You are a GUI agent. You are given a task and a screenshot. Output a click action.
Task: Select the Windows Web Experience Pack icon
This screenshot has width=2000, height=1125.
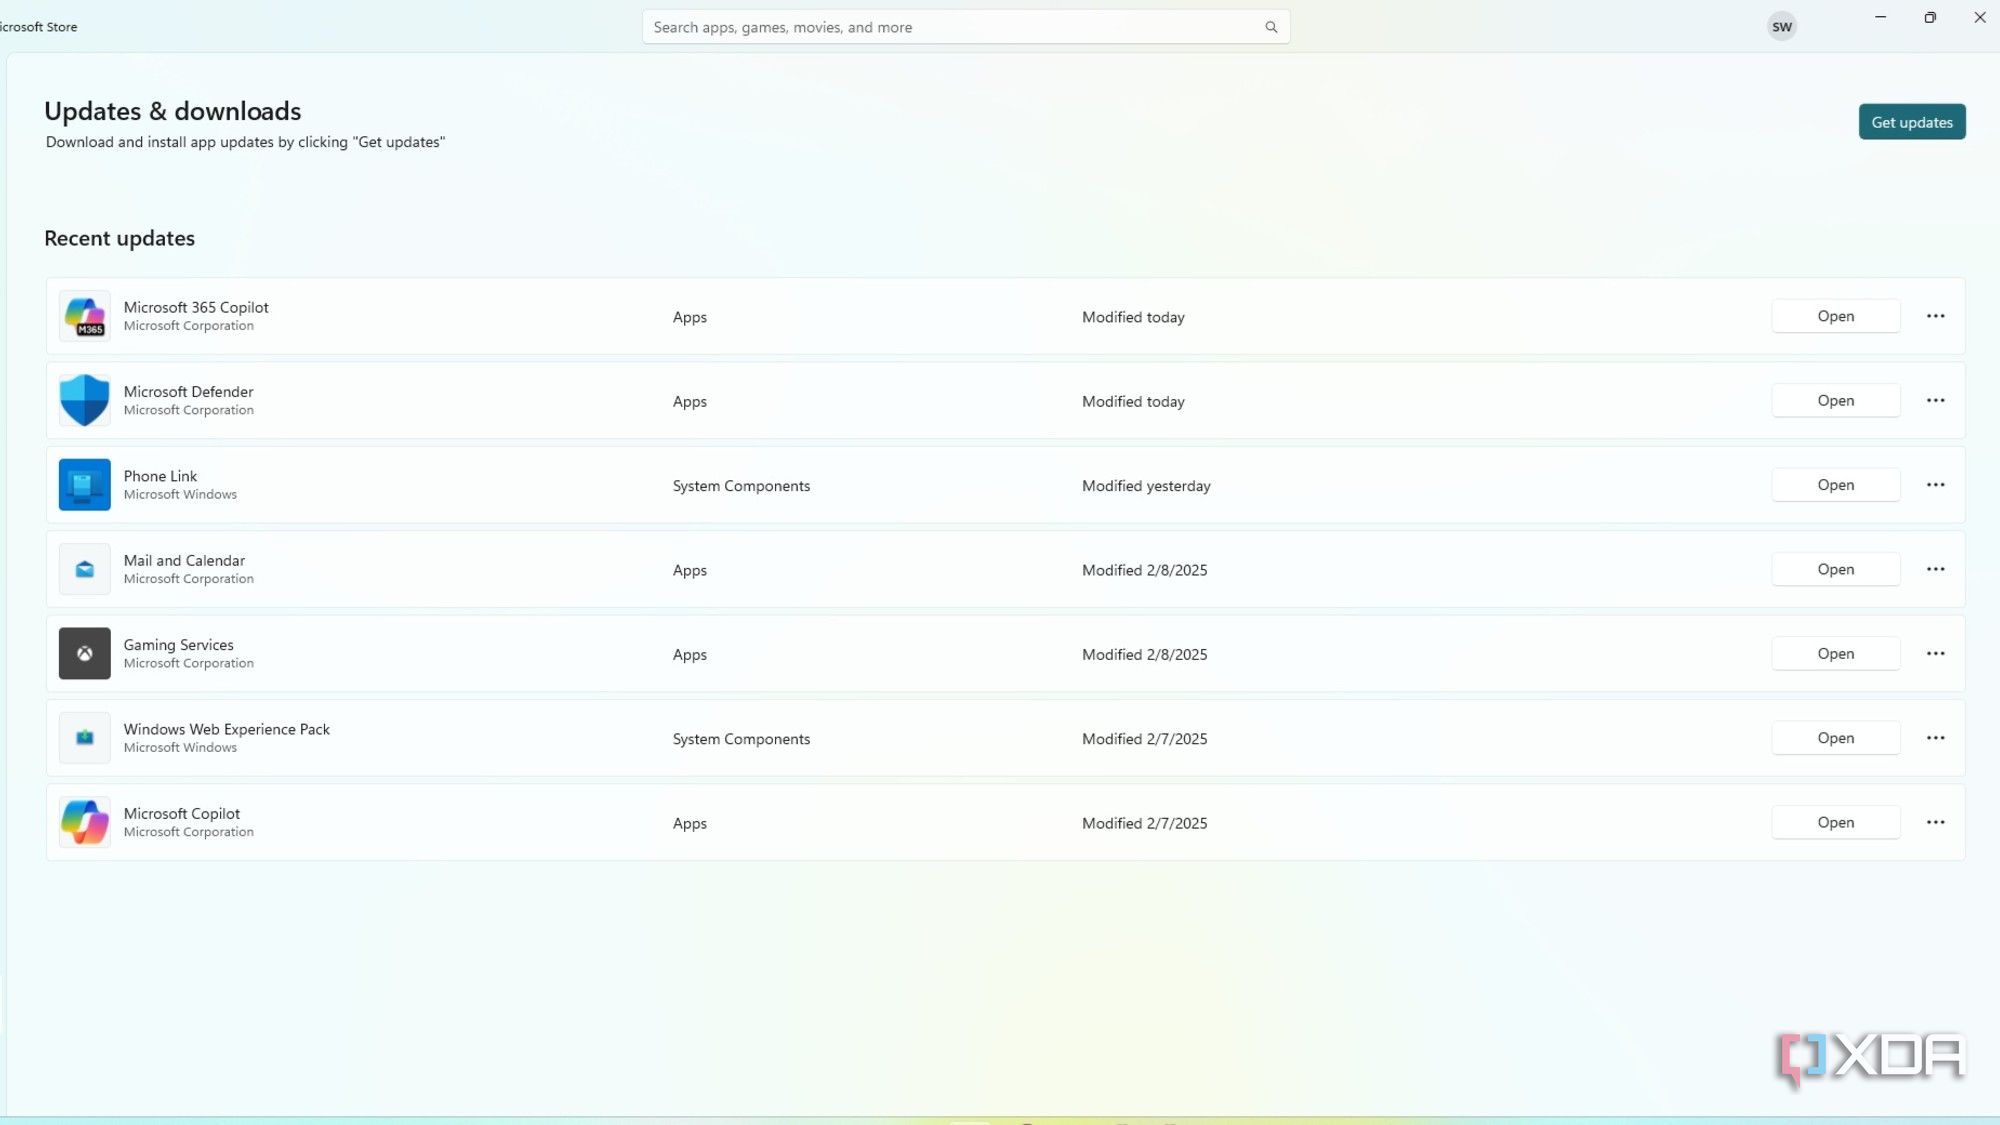(x=85, y=738)
